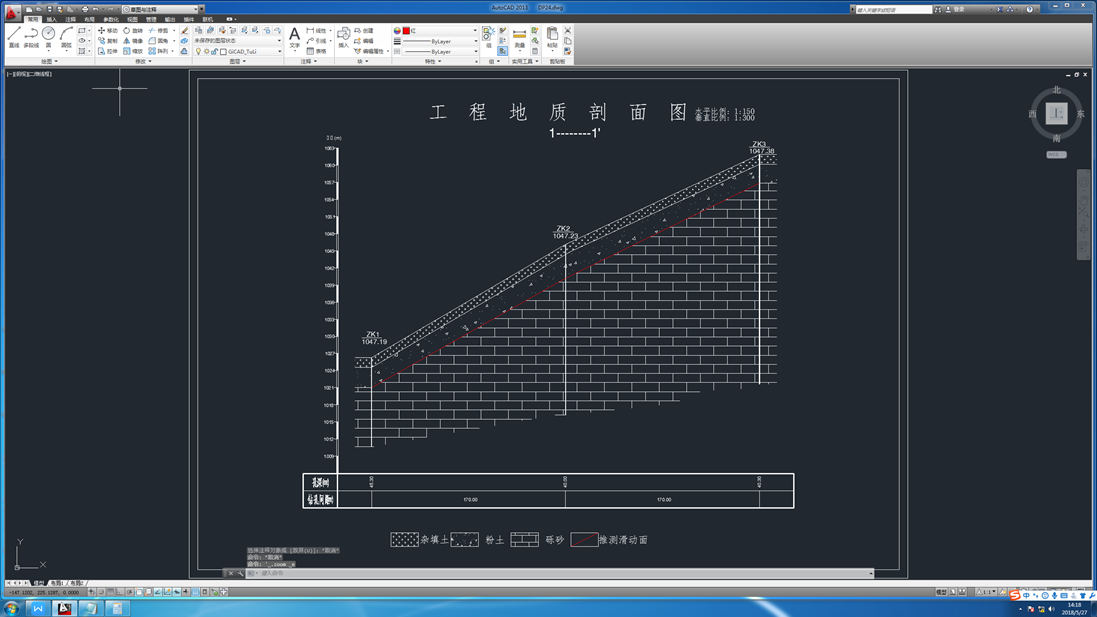
Task: Open the layer name dropdown GICAD_TuLi
Action: click(254, 52)
